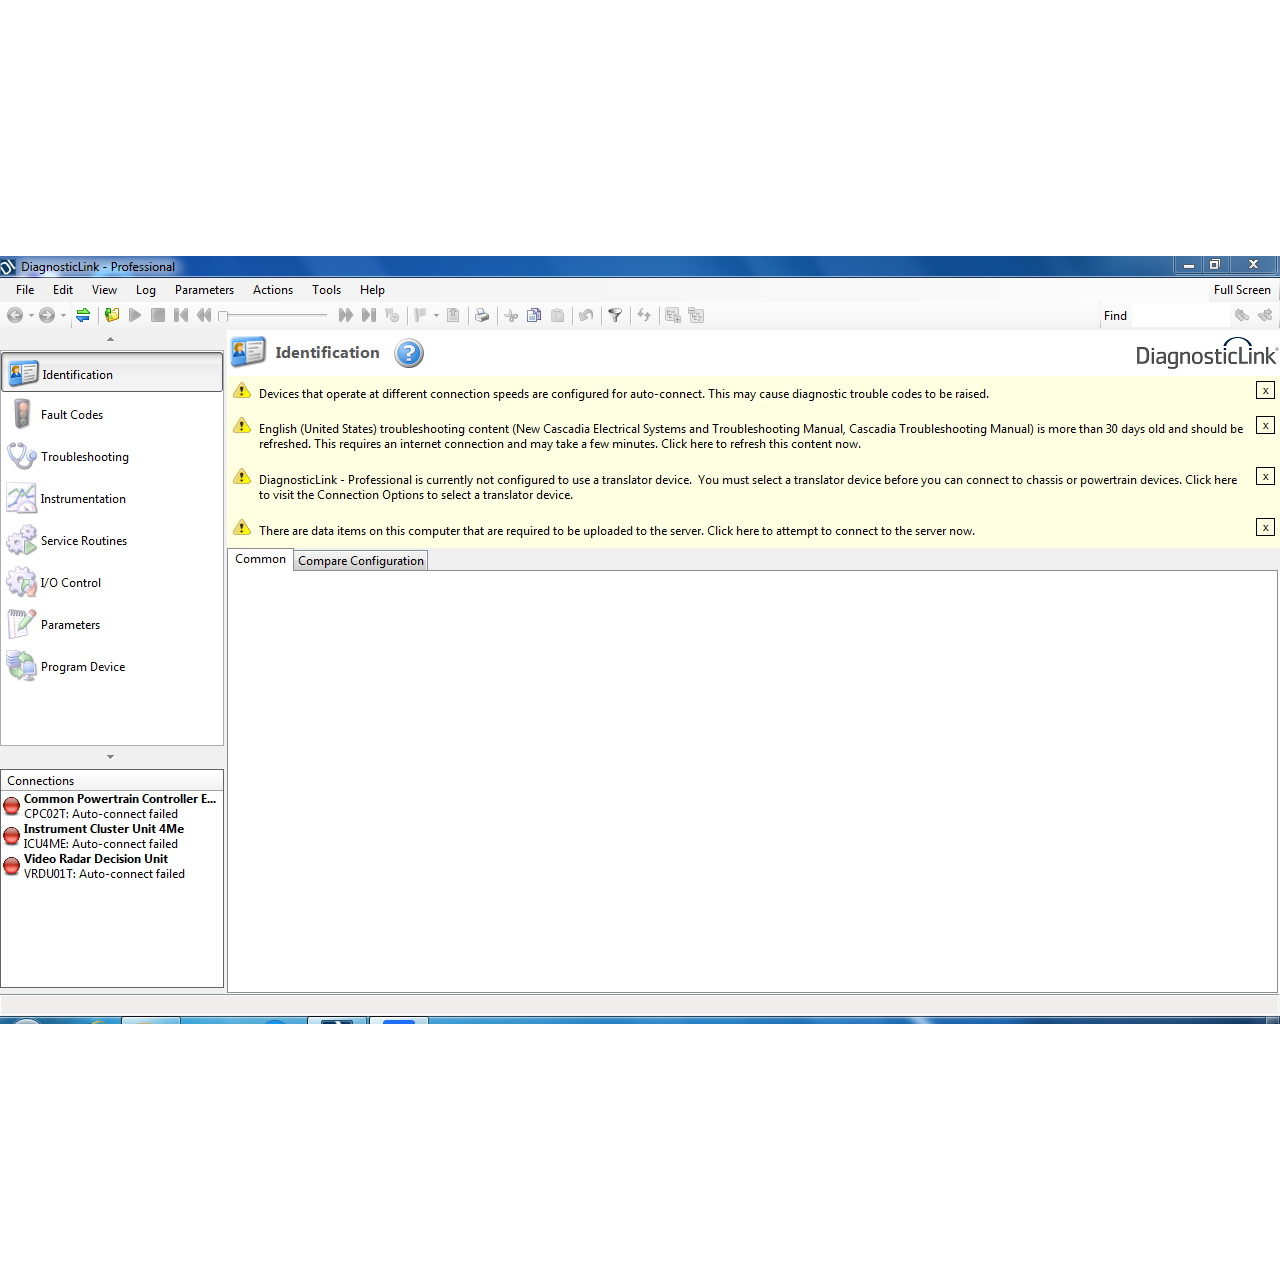This screenshot has width=1280, height=1280.
Task: Click the Find Previous icon
Action: (x=1242, y=315)
